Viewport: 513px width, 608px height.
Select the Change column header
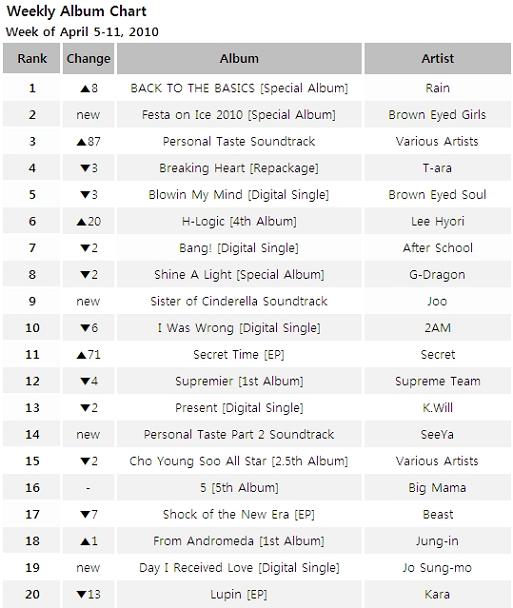[x=88, y=59]
